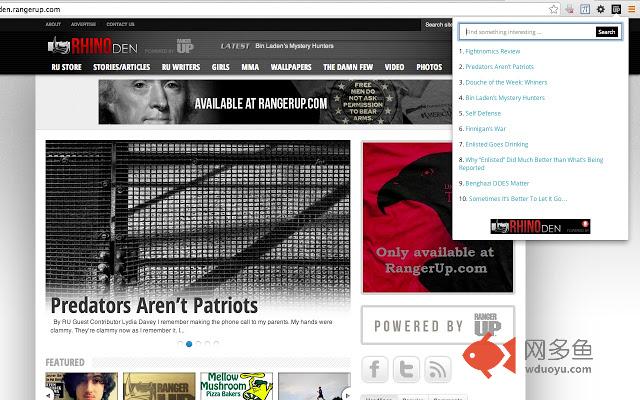Select the second carousel slide dot
Image resolution: width=640 pixels, height=400 pixels.
click(x=188, y=343)
